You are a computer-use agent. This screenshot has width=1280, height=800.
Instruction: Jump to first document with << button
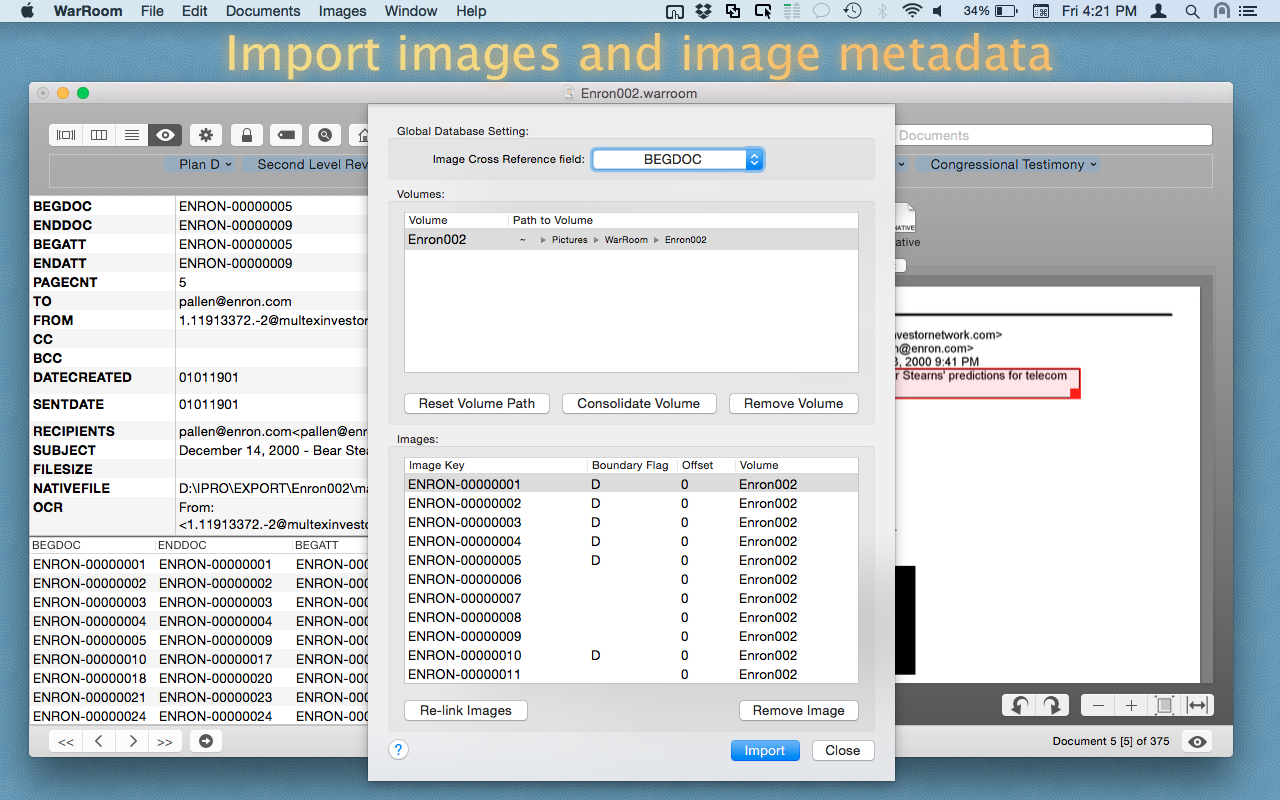[66, 741]
